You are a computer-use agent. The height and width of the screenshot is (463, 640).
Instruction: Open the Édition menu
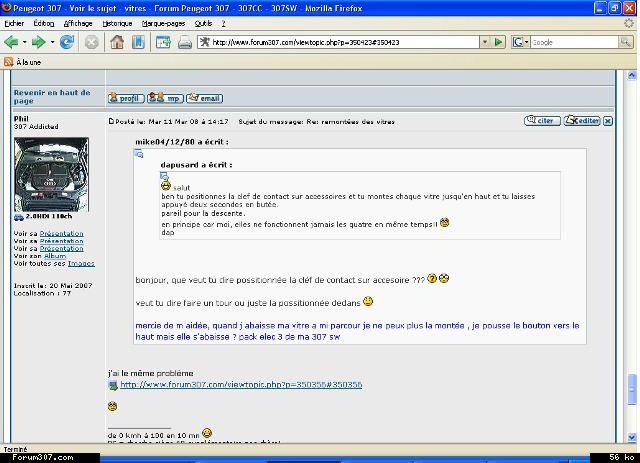click(x=44, y=23)
